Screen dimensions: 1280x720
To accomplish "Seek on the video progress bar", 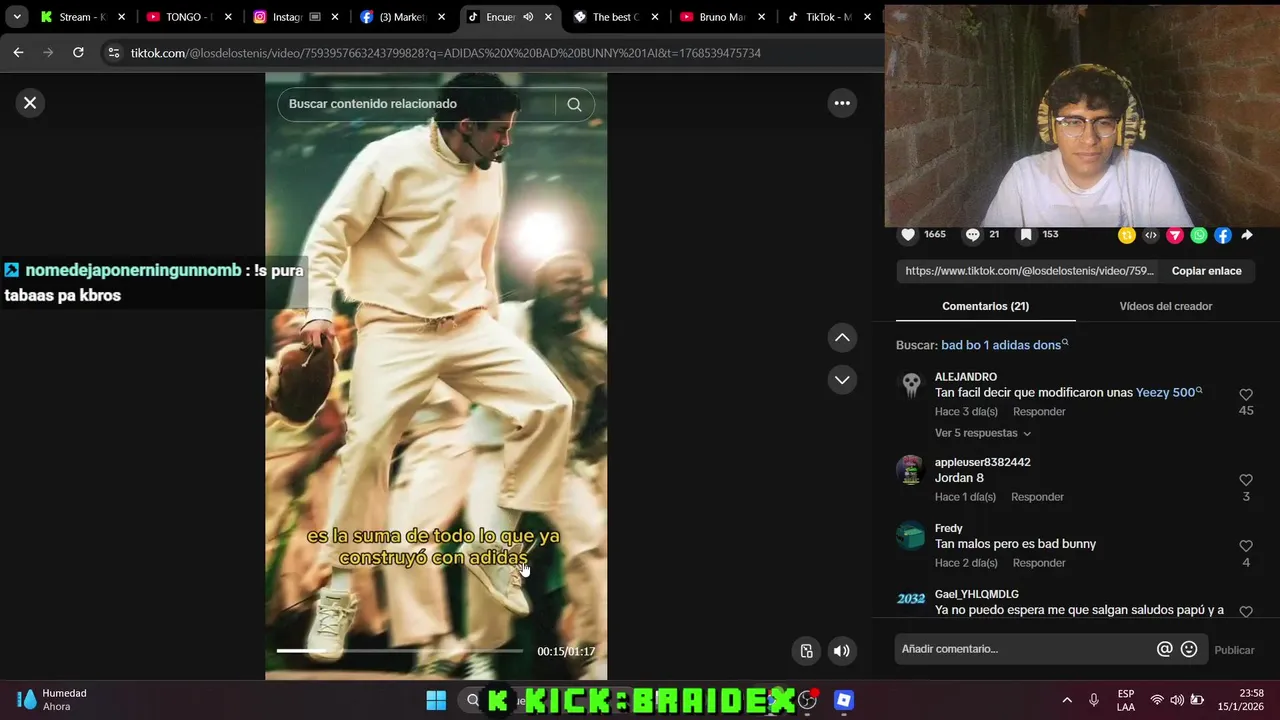I will coord(399,651).
